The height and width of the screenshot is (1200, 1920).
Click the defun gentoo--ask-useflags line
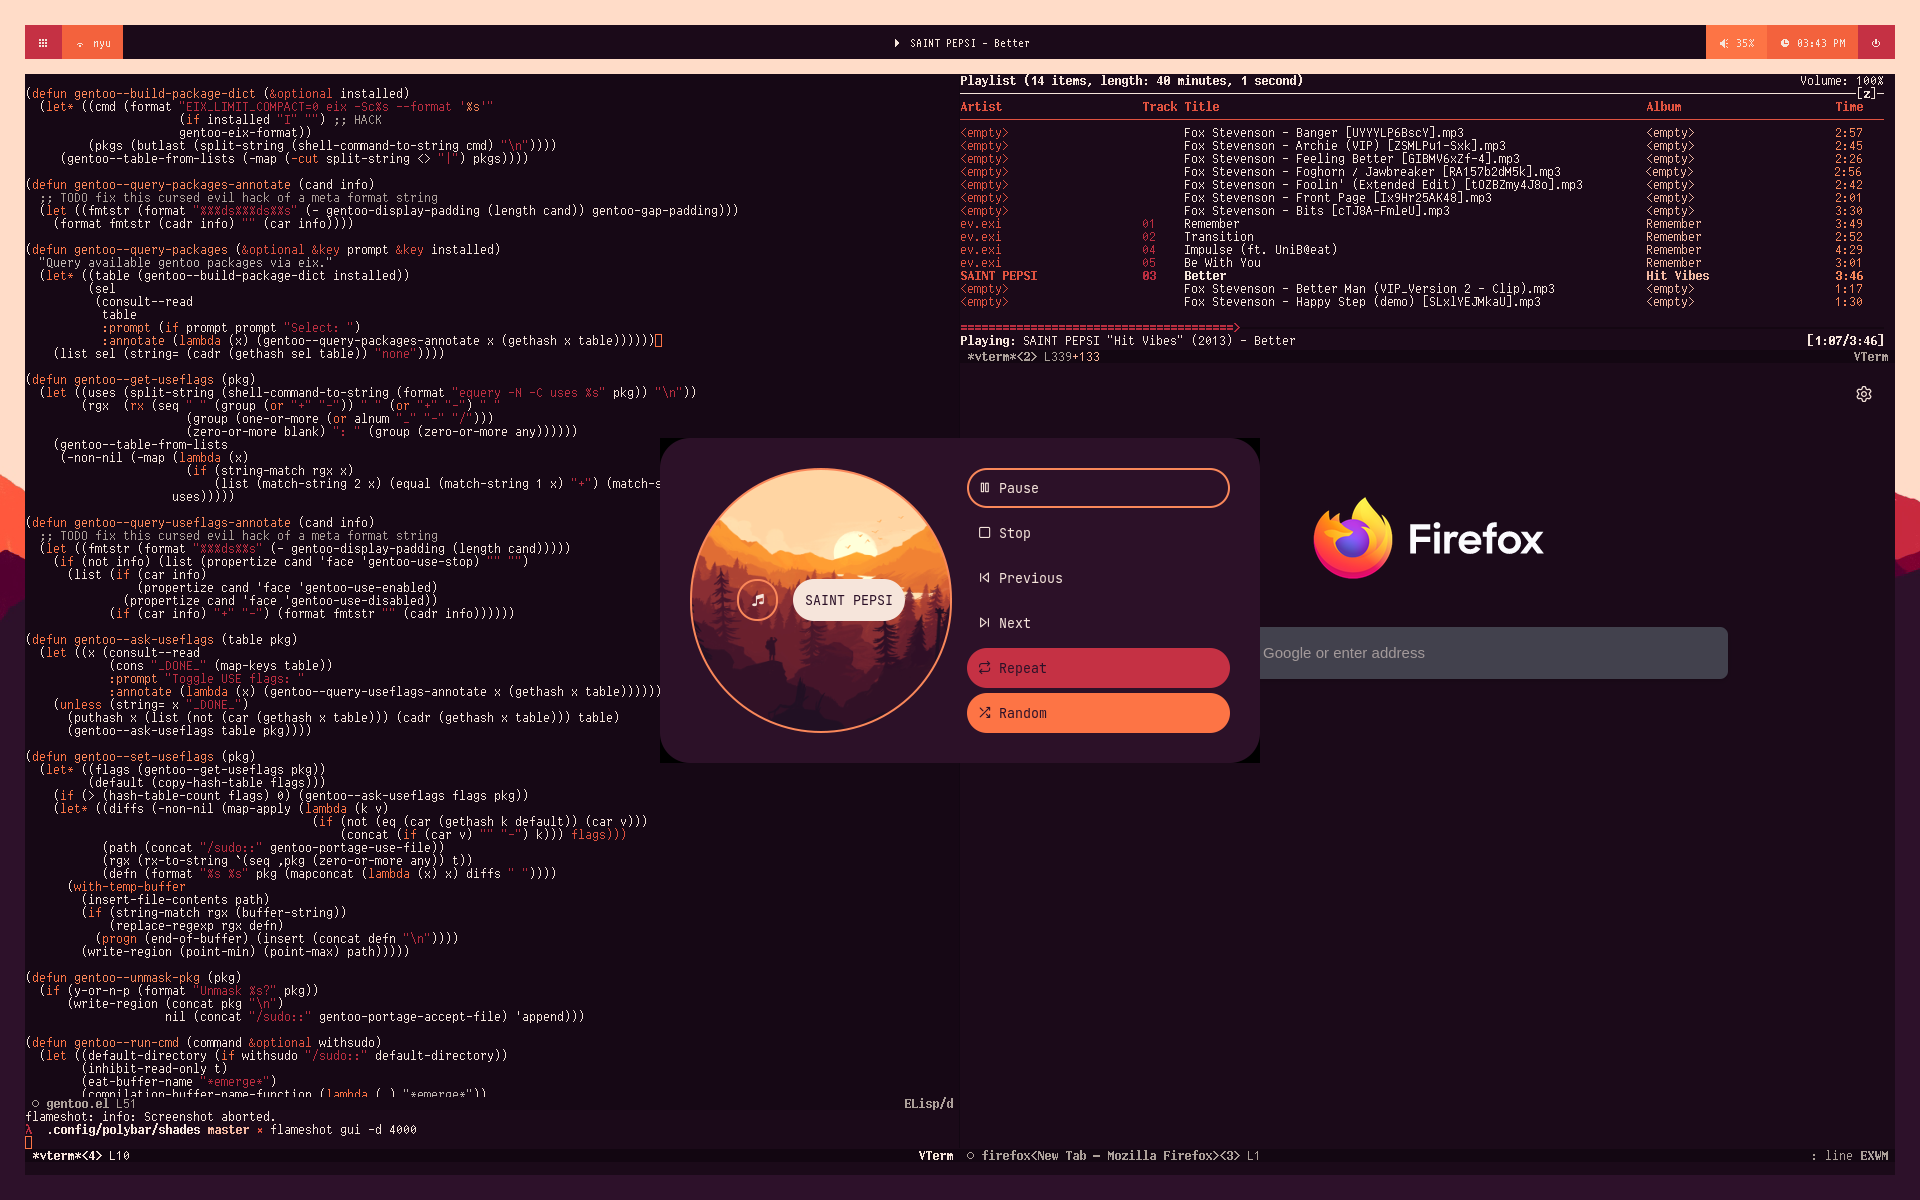click(x=161, y=640)
